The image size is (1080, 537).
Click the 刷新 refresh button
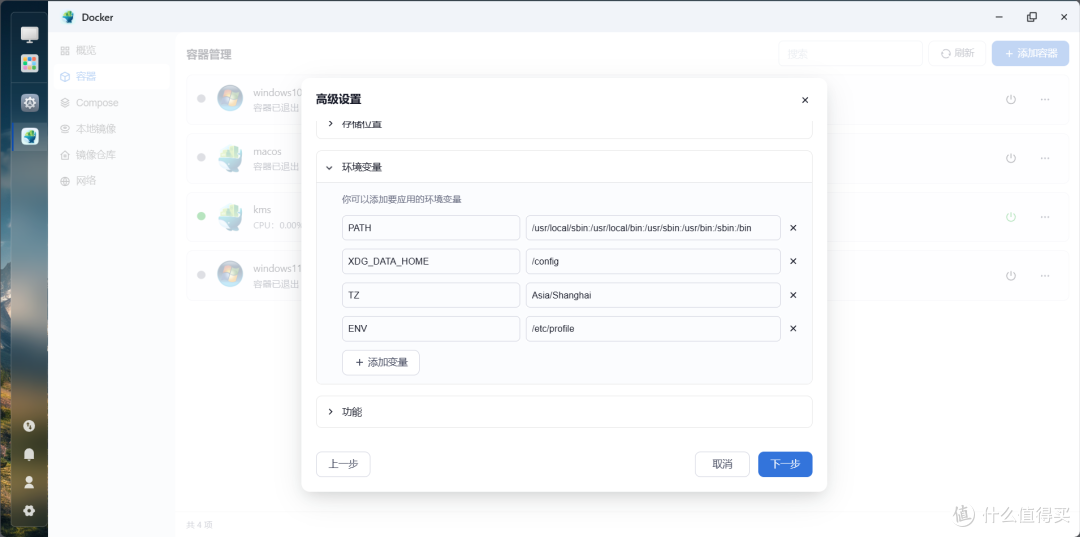[957, 53]
